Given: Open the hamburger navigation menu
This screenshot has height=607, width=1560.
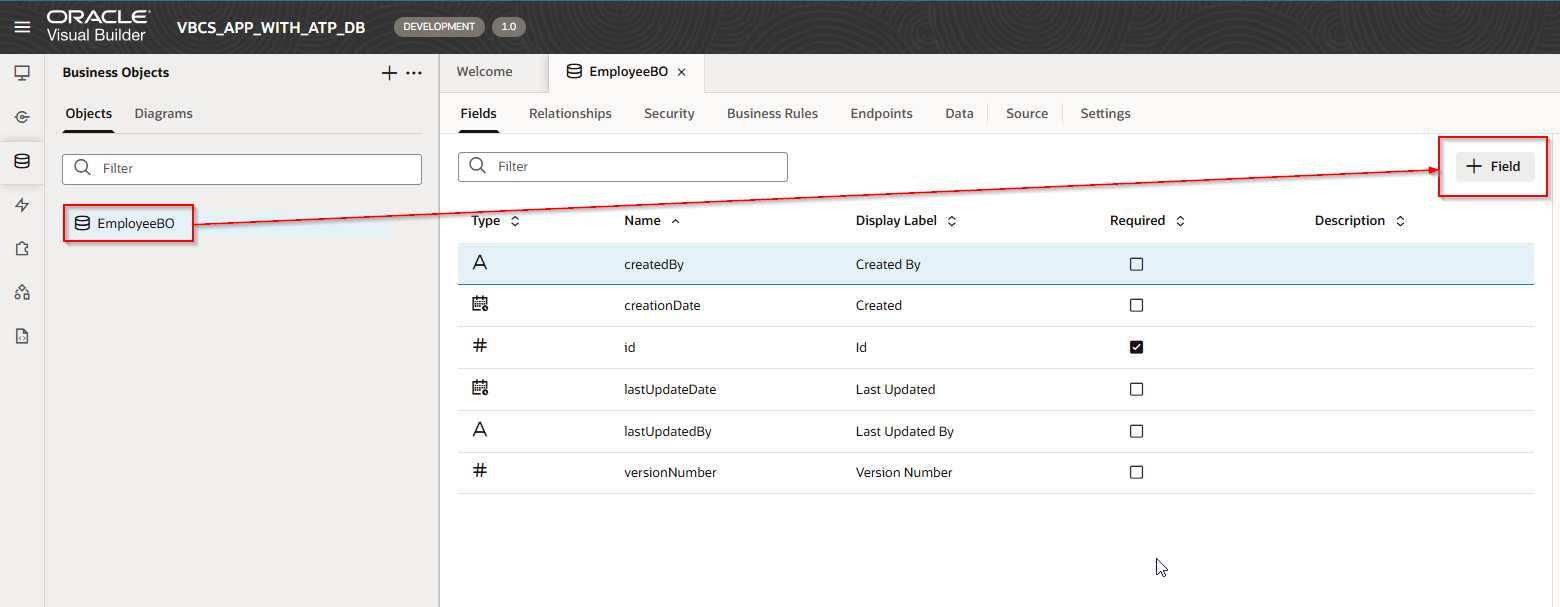Looking at the screenshot, I should 22,27.
